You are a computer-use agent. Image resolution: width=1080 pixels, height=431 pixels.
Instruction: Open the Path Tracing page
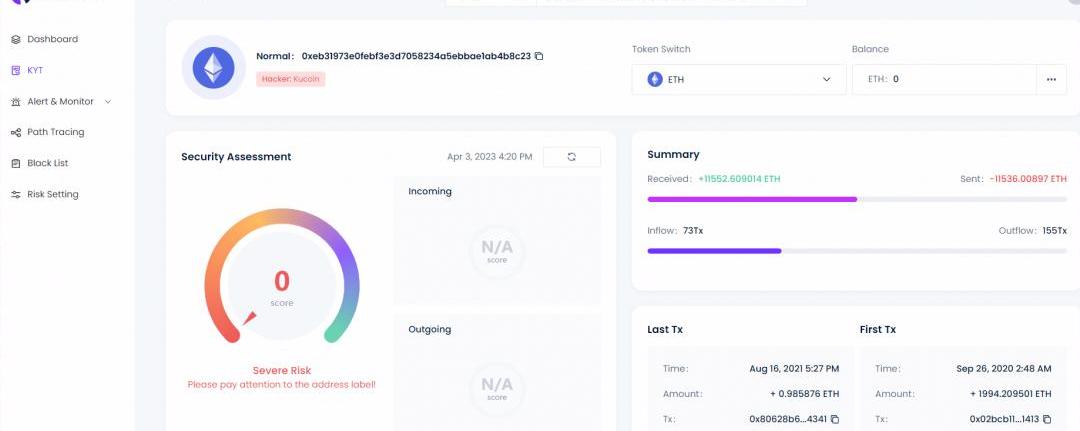[x=55, y=132]
